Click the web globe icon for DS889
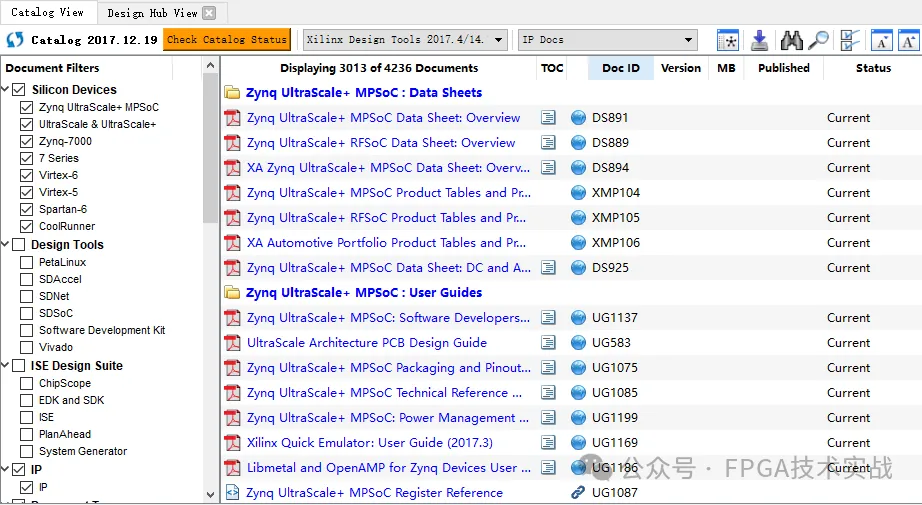The image size is (922, 505). click(579, 143)
